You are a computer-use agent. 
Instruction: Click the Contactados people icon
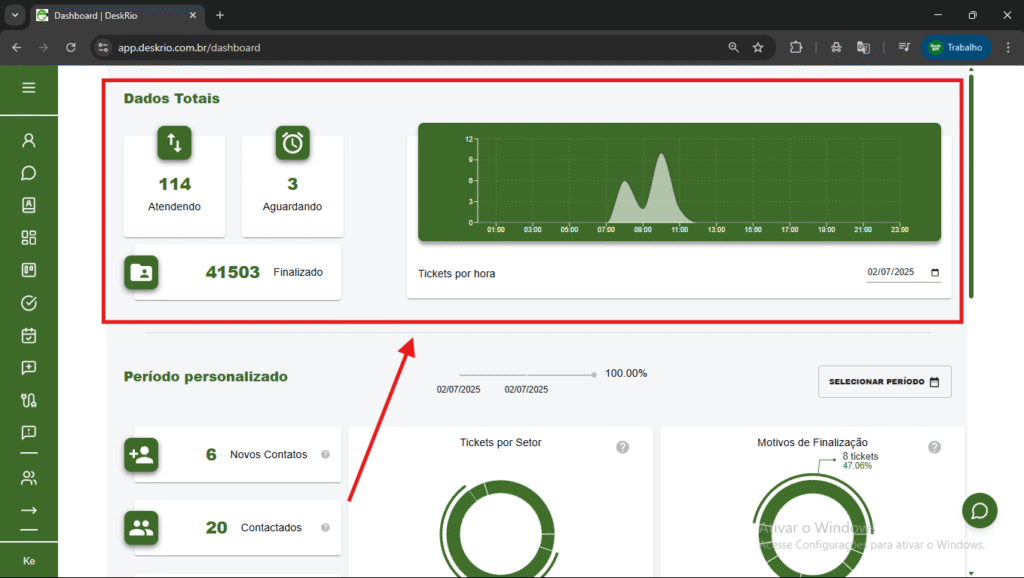click(x=141, y=528)
